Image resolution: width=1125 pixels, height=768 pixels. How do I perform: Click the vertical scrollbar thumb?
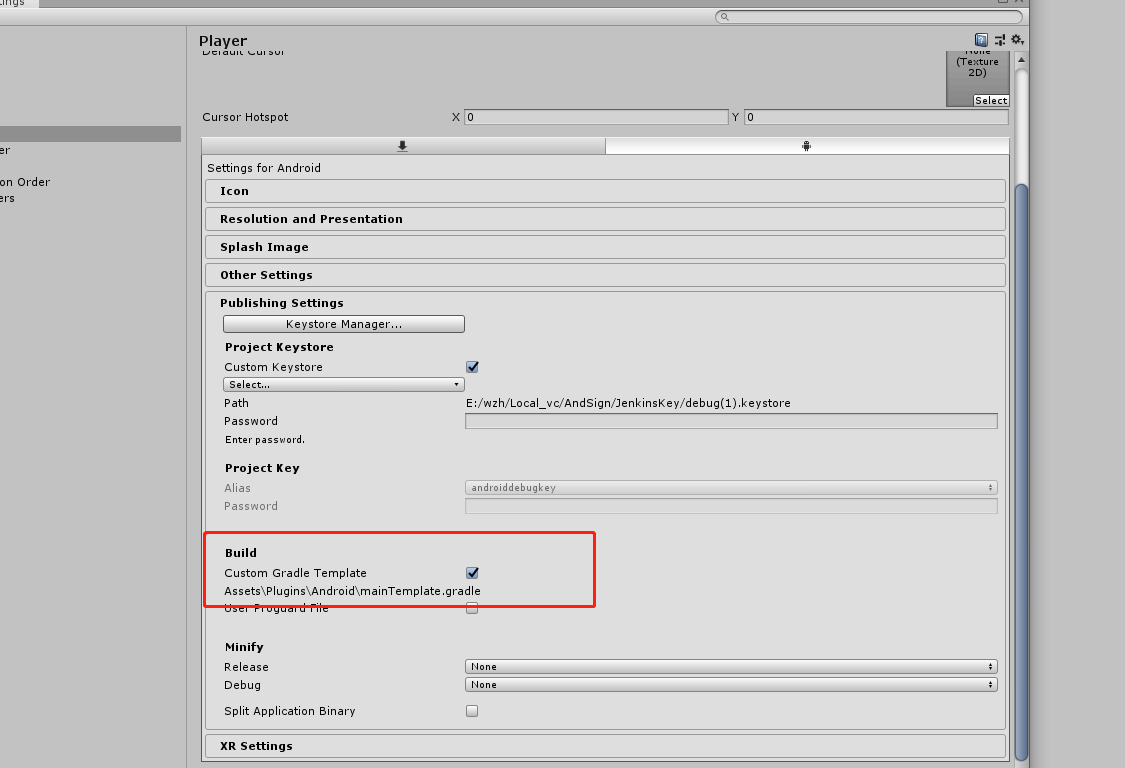coord(1021,472)
